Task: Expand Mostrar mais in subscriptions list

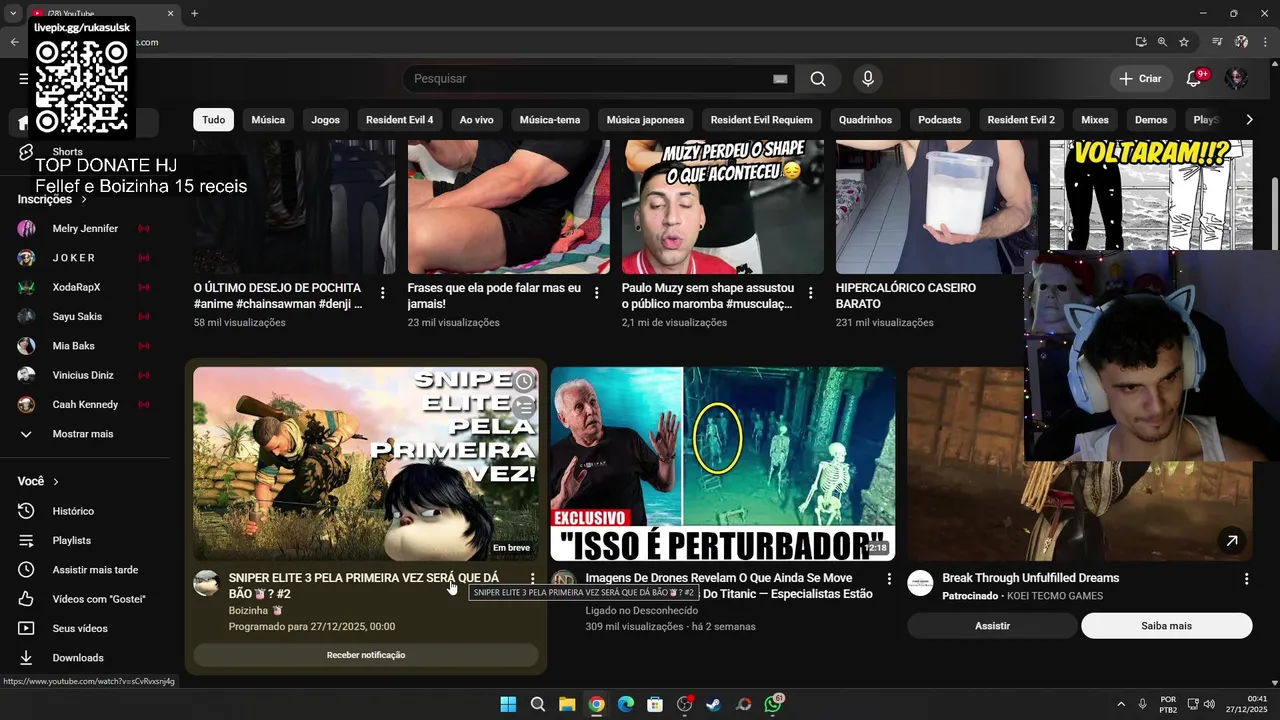Action: tap(85, 434)
